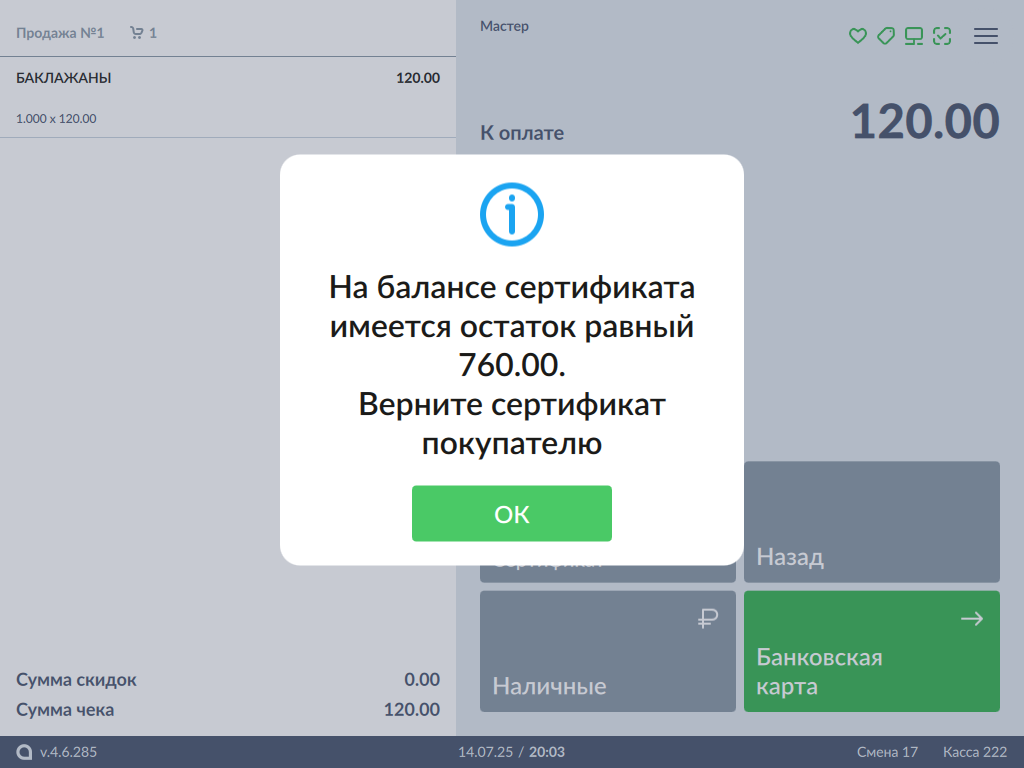1024x768 pixels.
Task: Click the 120.00 amount due total
Action: [924, 122]
